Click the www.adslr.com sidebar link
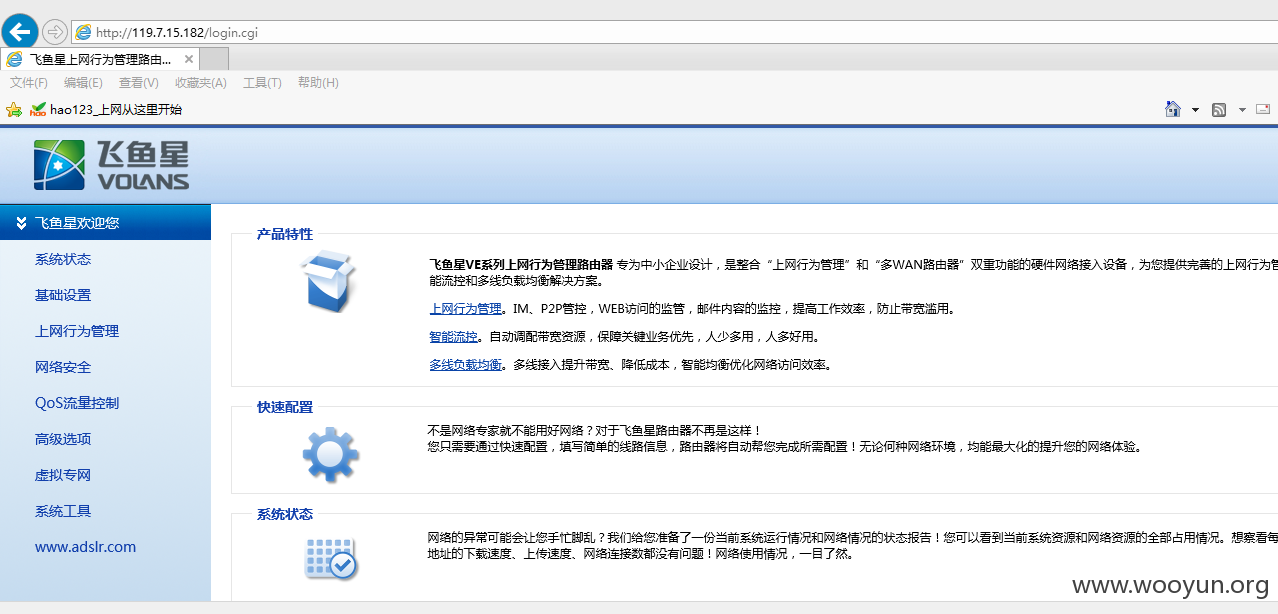Screen dimensions: 1278x614 pos(85,547)
